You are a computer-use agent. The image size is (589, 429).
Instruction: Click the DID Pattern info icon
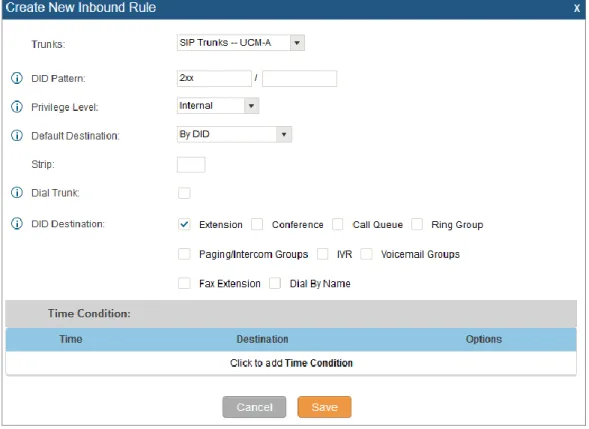(x=17, y=79)
